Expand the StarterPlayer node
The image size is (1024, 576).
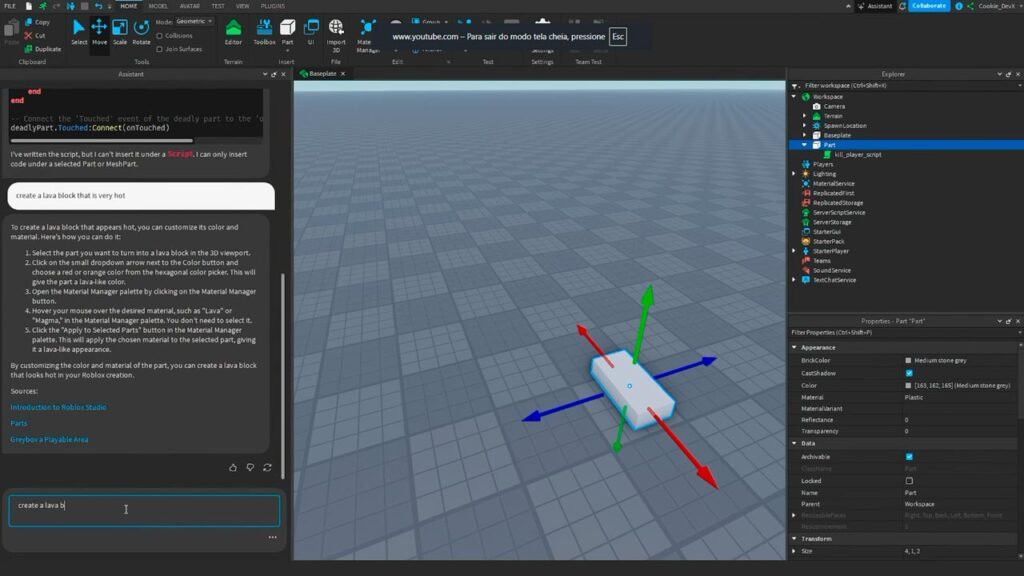coord(794,251)
